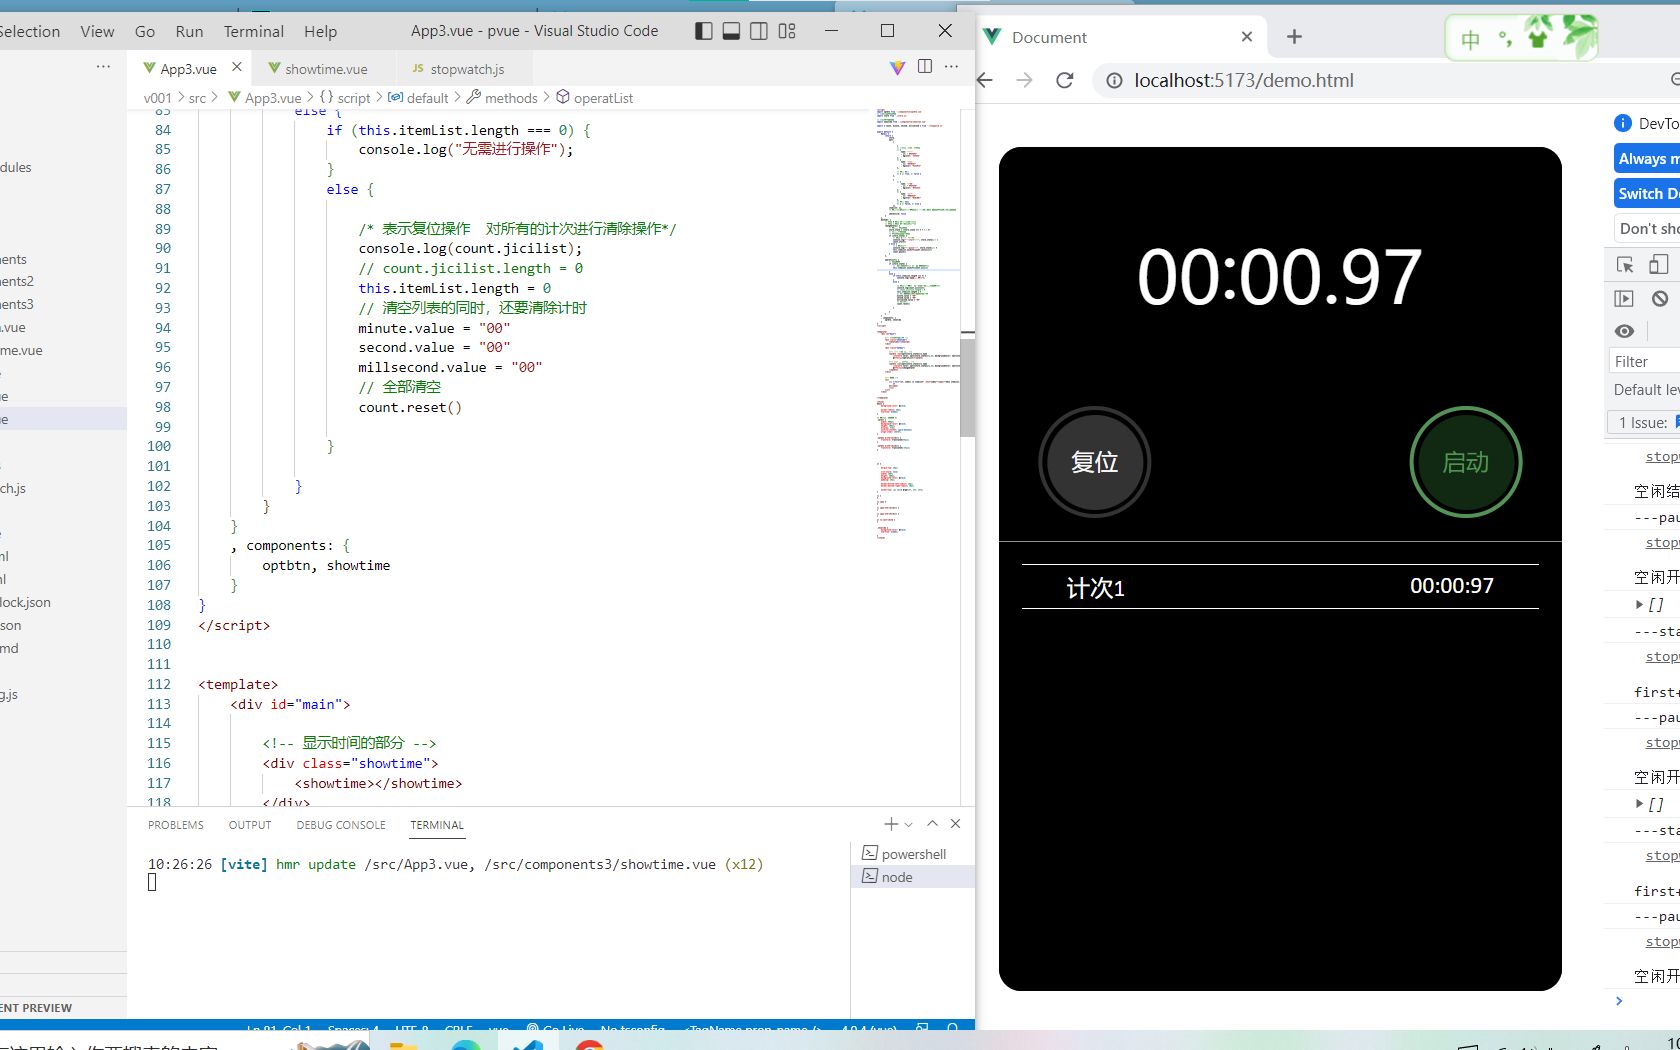Close the Document browser tab
The width and height of the screenshot is (1680, 1050).
pyautogui.click(x=1247, y=37)
